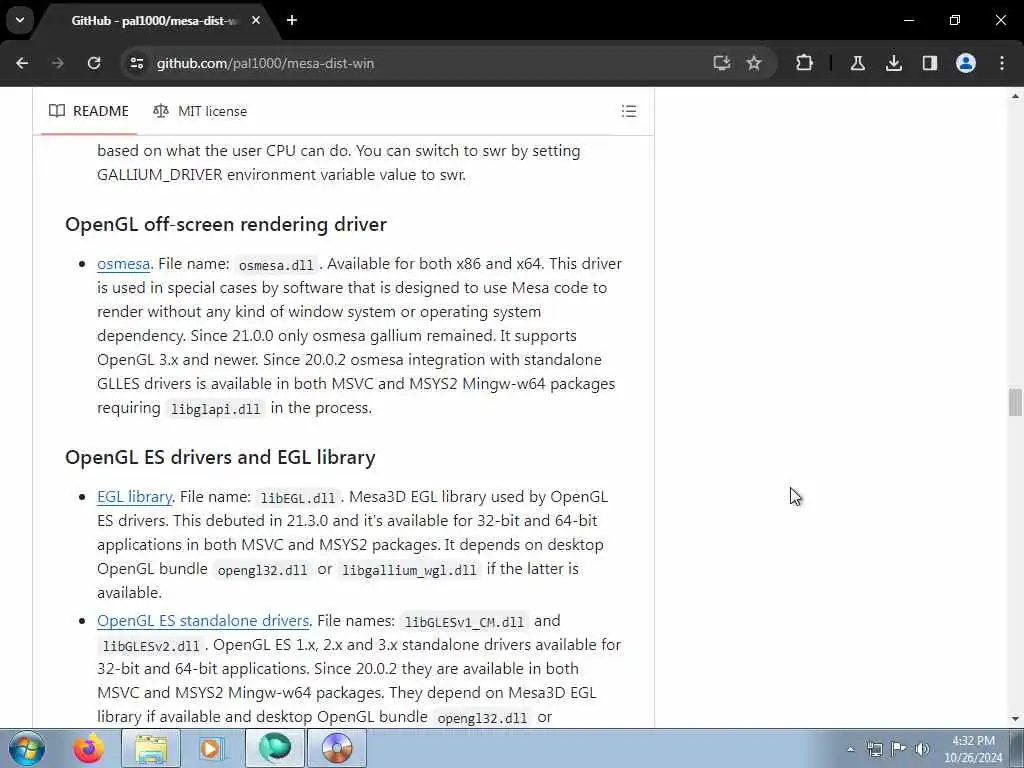Open the Chrome three-dot menu
1024x768 pixels.
[x=1002, y=63]
